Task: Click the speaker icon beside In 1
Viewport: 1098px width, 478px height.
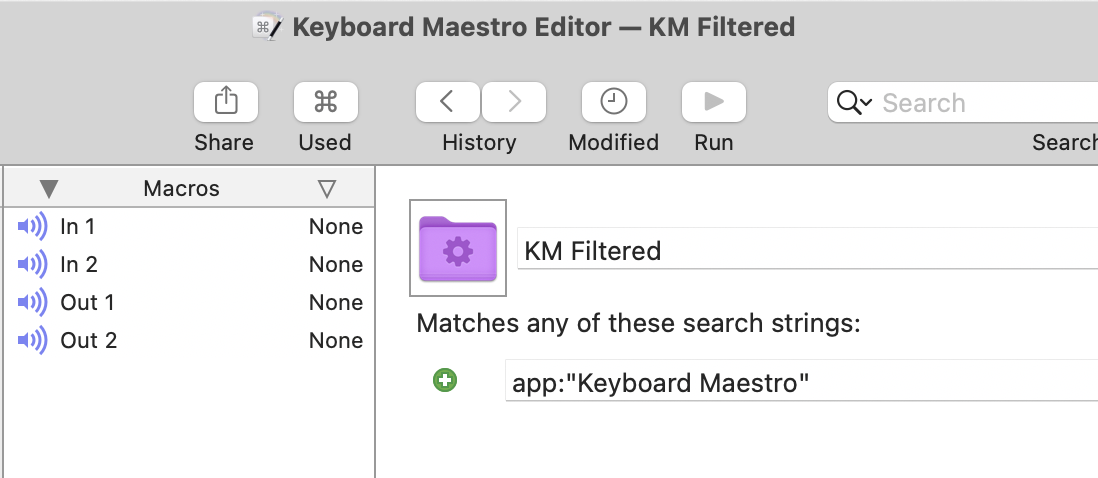Action: [32, 226]
